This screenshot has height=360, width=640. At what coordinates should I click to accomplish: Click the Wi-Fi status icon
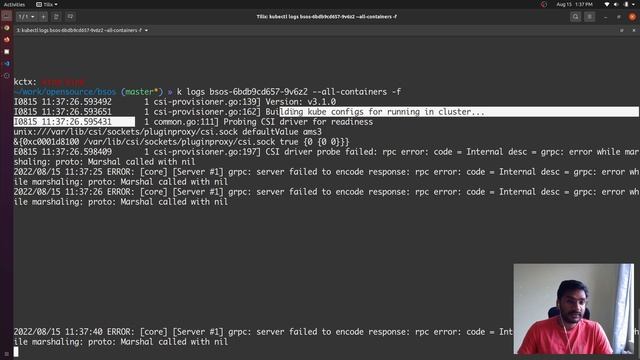[607, 4]
